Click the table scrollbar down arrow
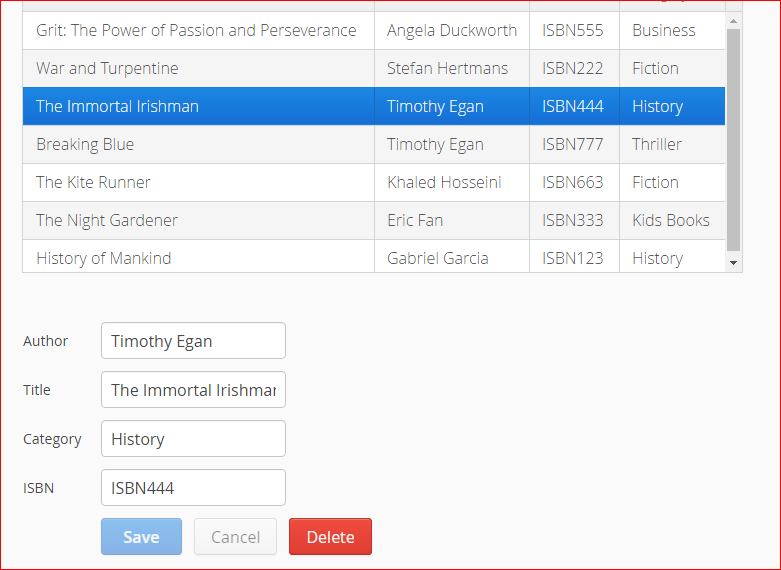 (733, 263)
